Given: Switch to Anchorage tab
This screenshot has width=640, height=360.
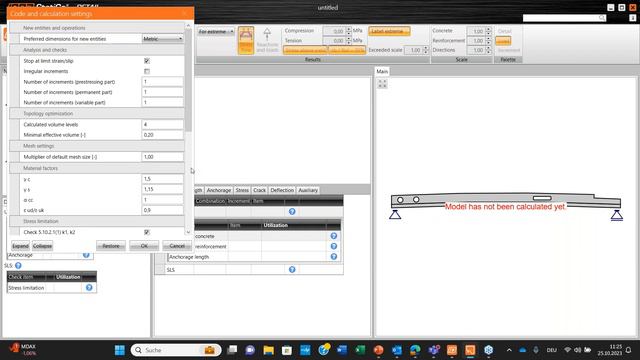Looking at the screenshot, I should point(219,190).
